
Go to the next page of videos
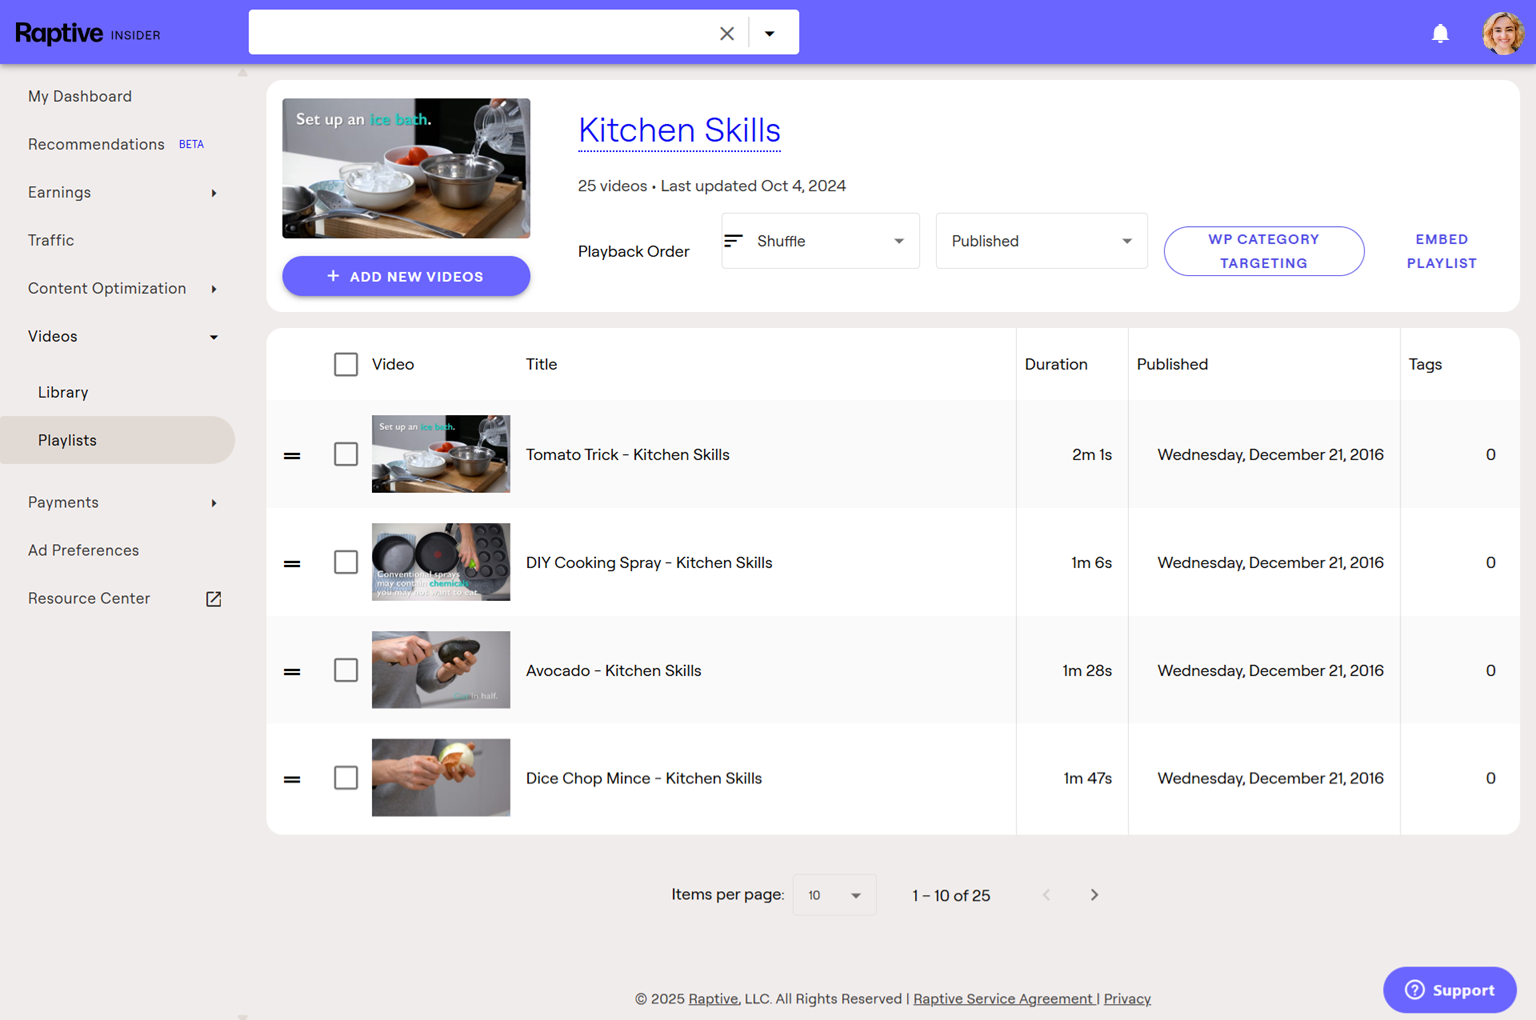point(1094,895)
